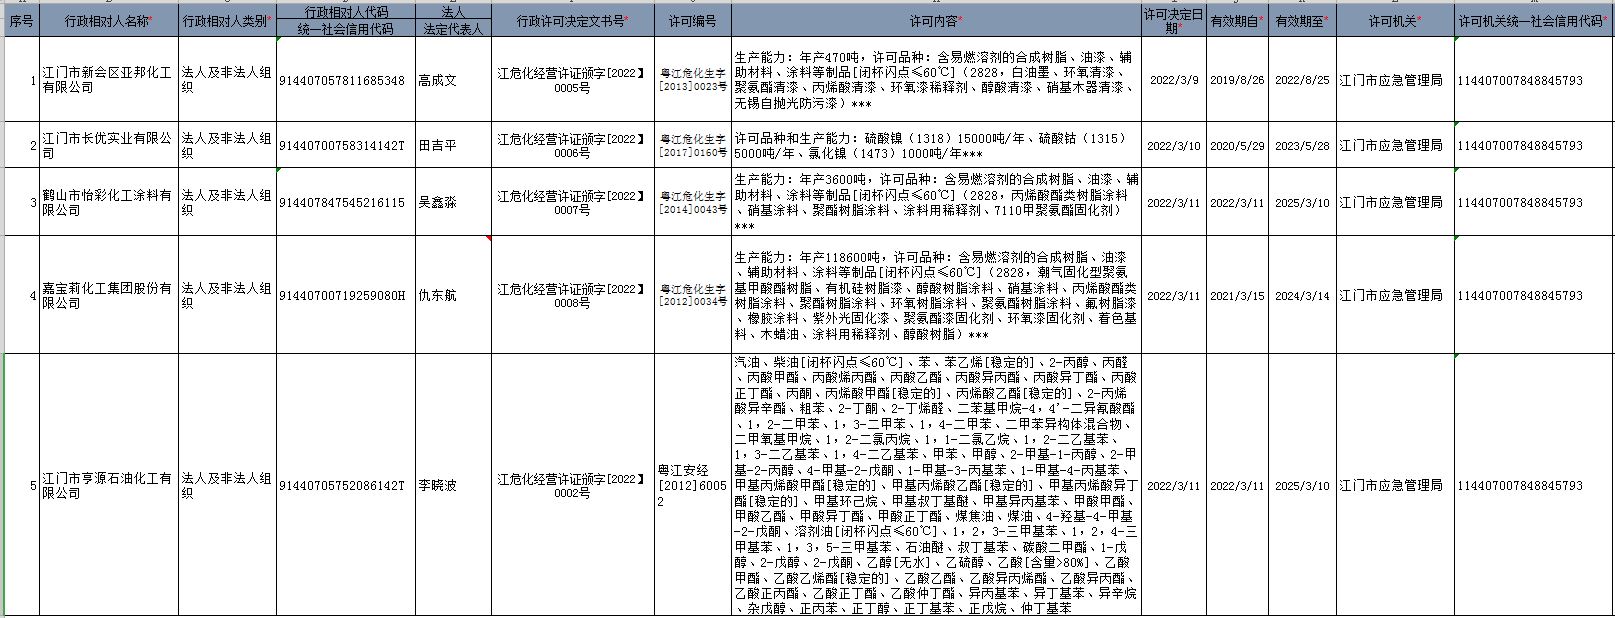Select credit code '914407057811685348'
1615x618 pixels.
[x=346, y=80]
